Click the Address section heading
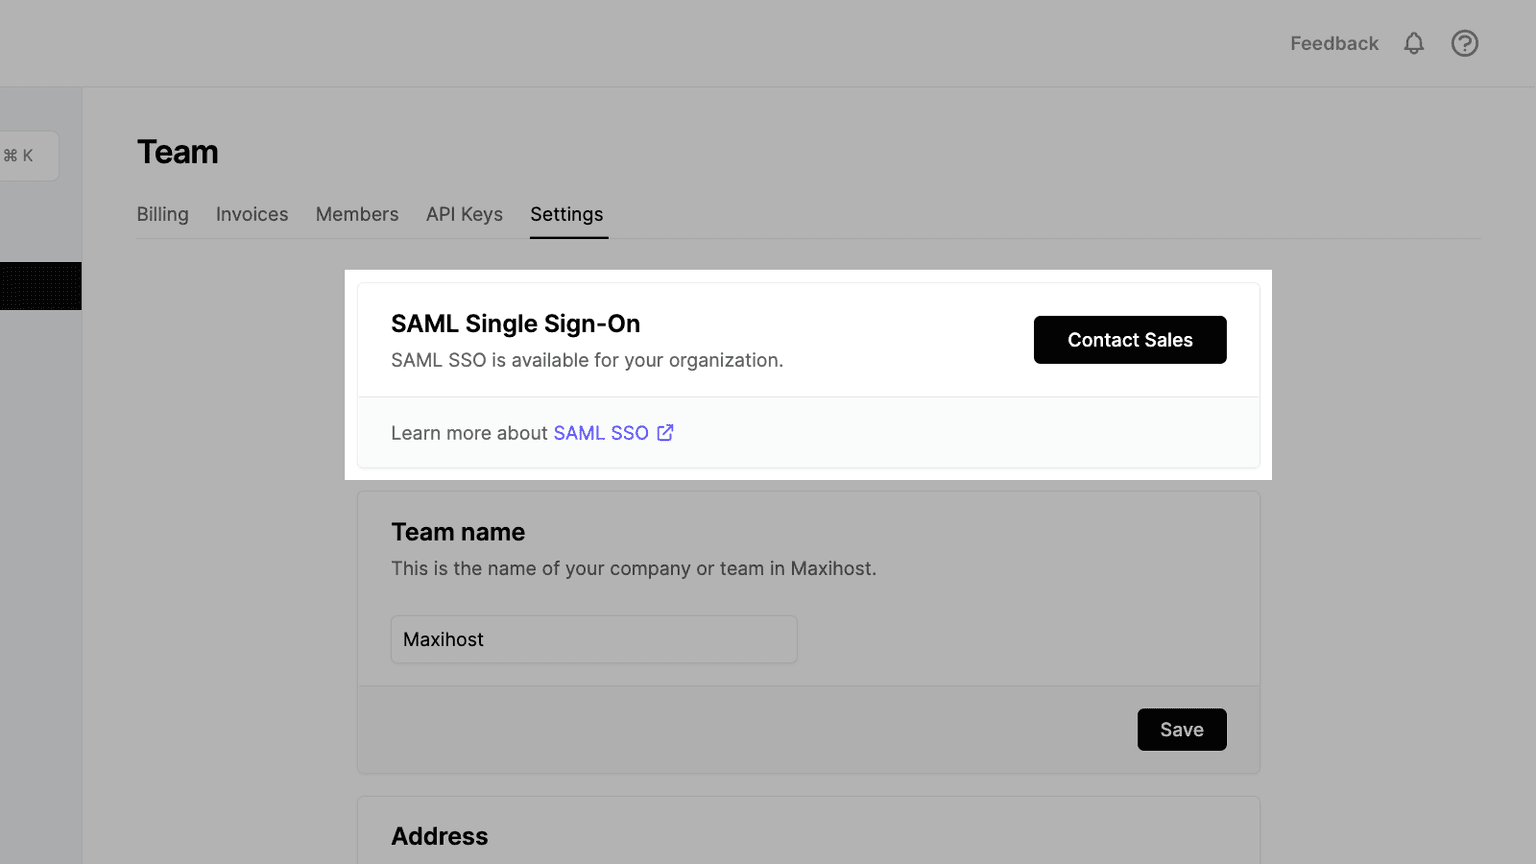 tap(439, 836)
